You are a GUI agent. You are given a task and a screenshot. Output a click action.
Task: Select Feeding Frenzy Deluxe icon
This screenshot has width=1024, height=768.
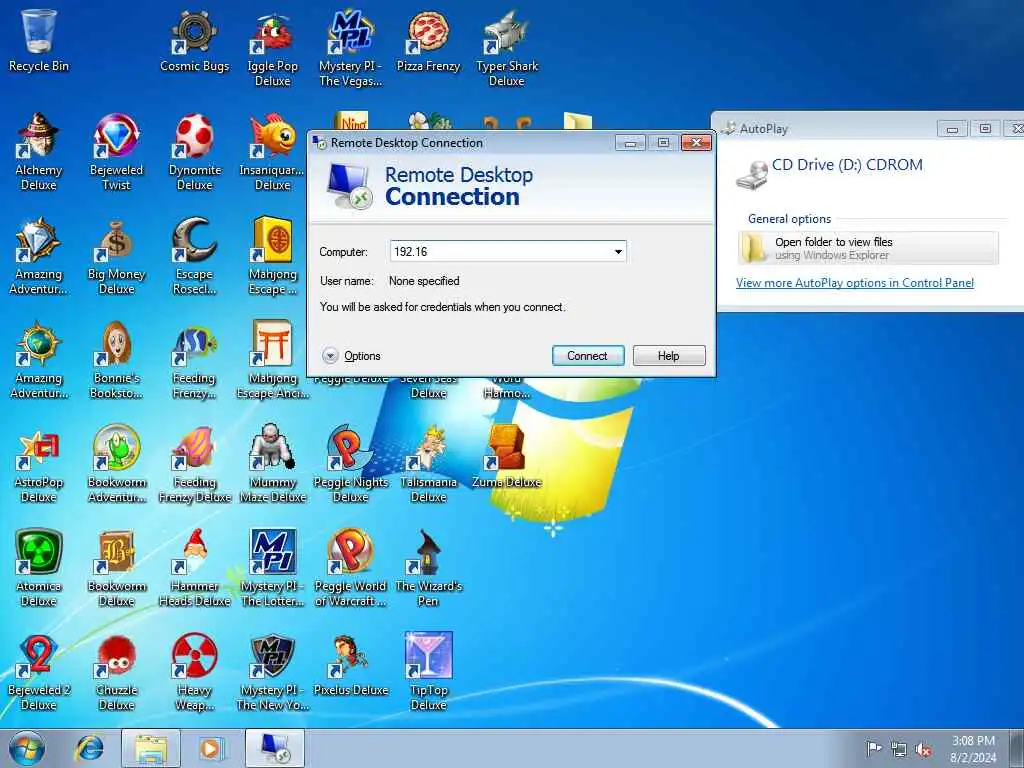tap(194, 465)
